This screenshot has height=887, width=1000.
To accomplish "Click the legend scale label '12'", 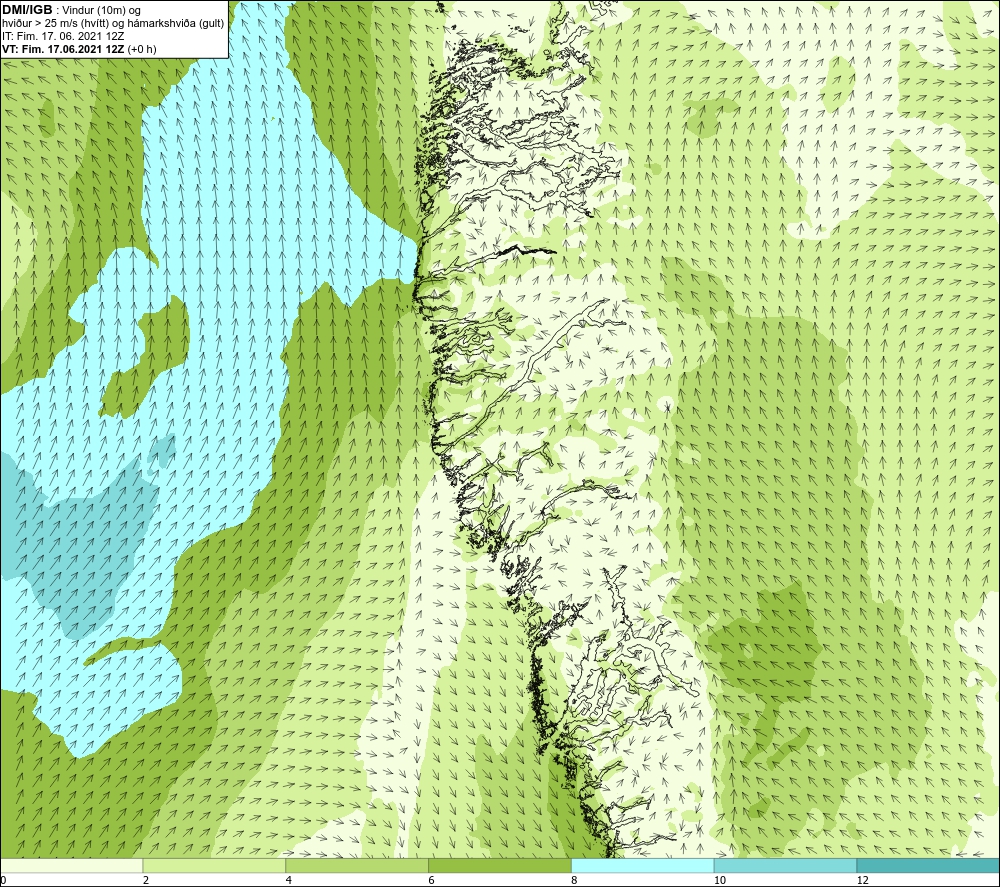I will [862, 880].
